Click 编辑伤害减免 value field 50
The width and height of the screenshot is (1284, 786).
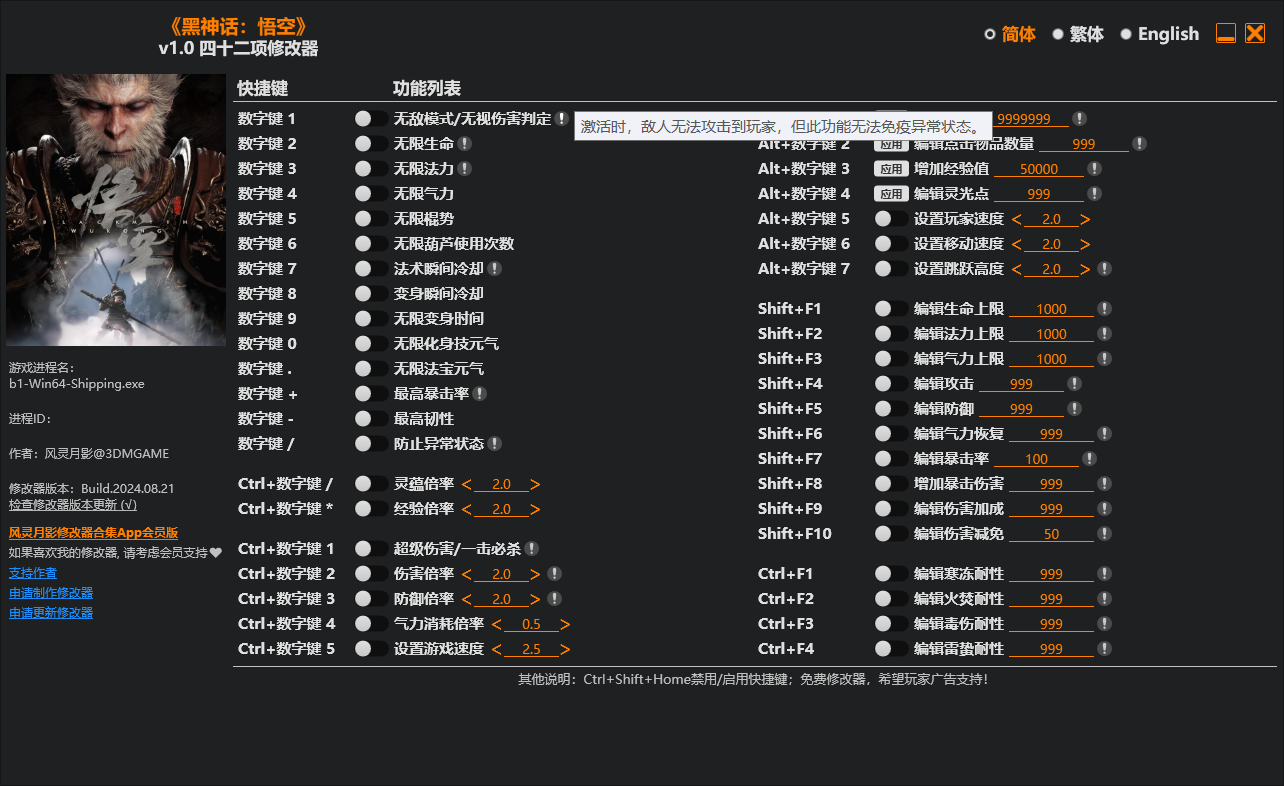[1051, 534]
